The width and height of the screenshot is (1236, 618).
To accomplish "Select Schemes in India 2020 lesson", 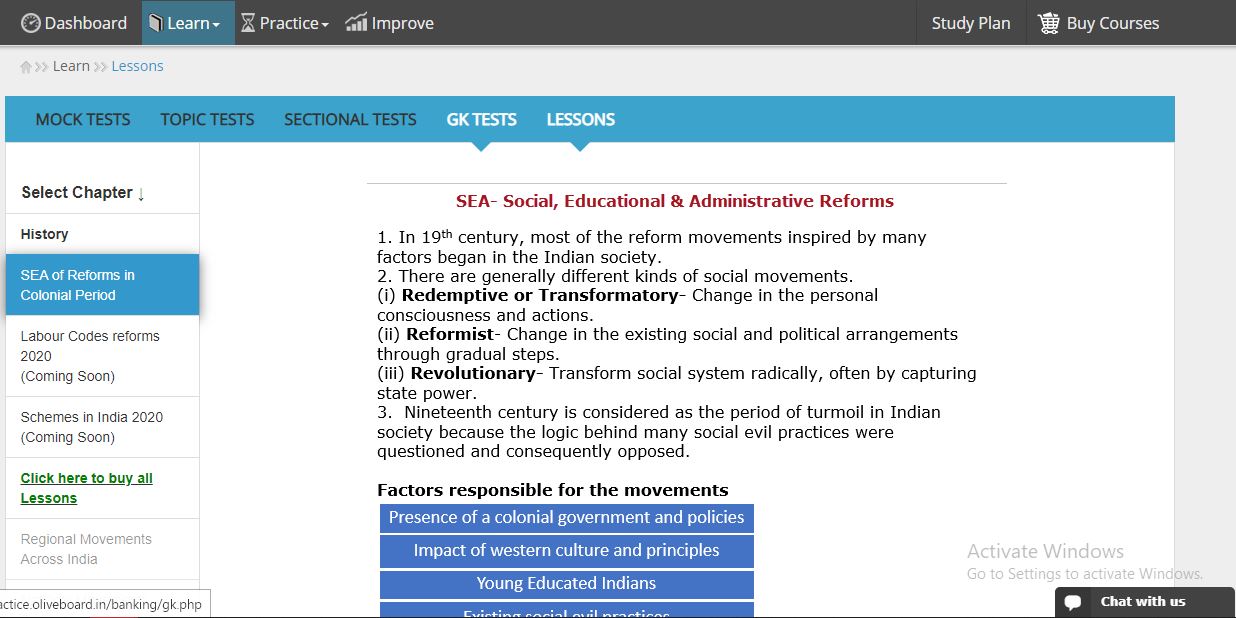I will click(102, 427).
